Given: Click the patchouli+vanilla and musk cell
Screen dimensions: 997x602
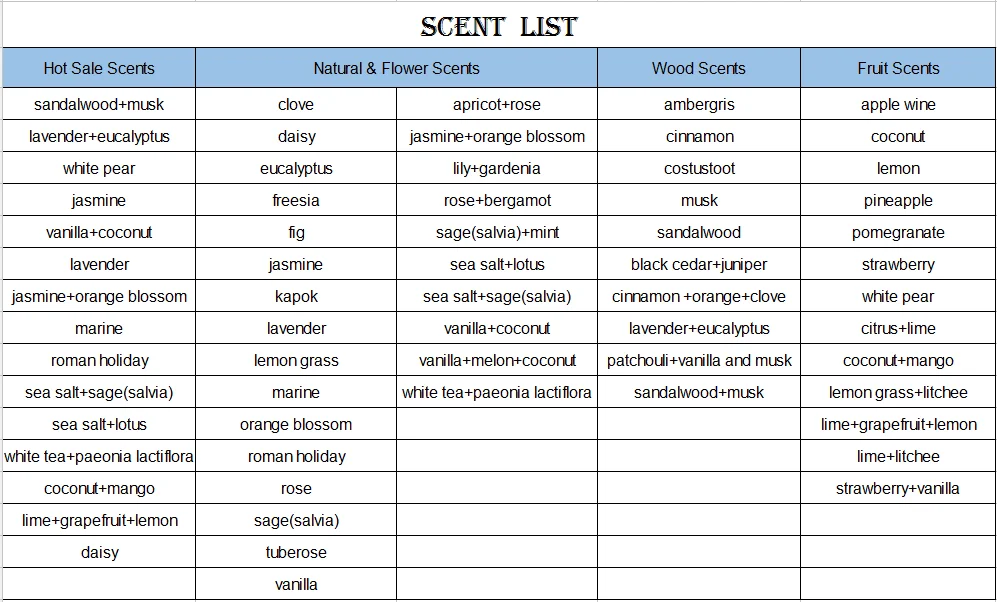Looking at the screenshot, I should tap(699, 360).
